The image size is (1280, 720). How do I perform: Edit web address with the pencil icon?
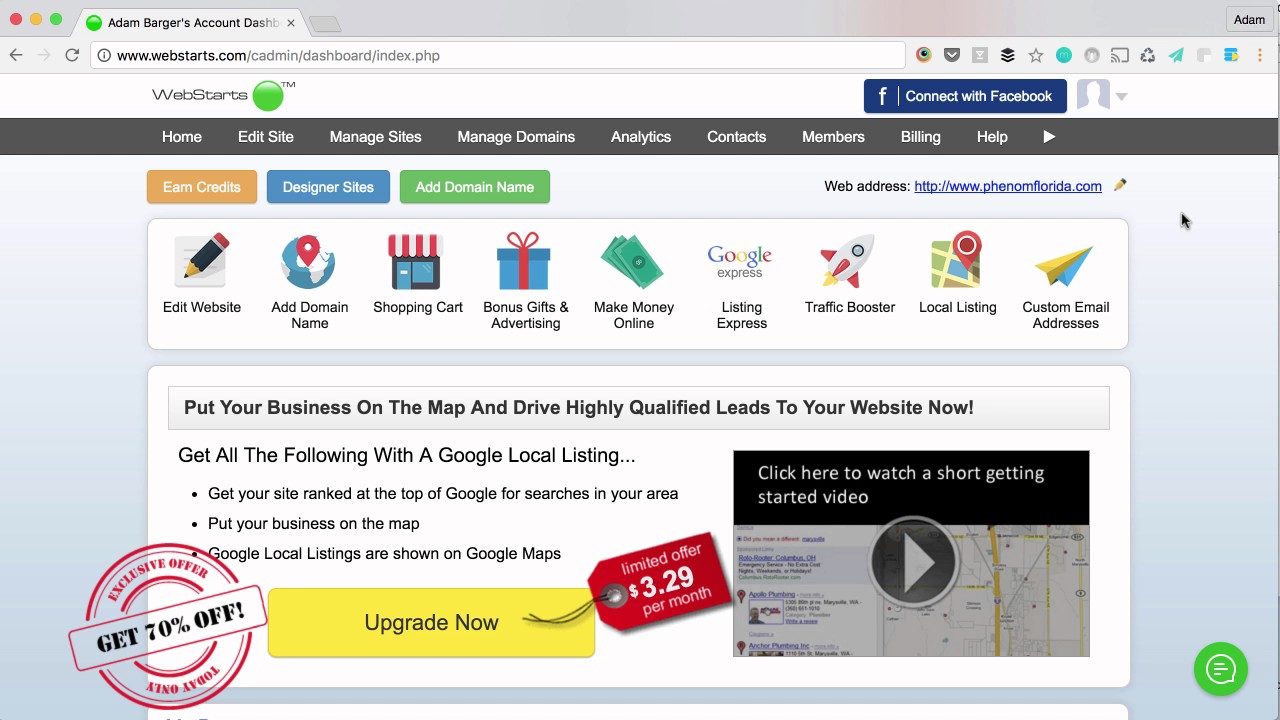(1120, 185)
